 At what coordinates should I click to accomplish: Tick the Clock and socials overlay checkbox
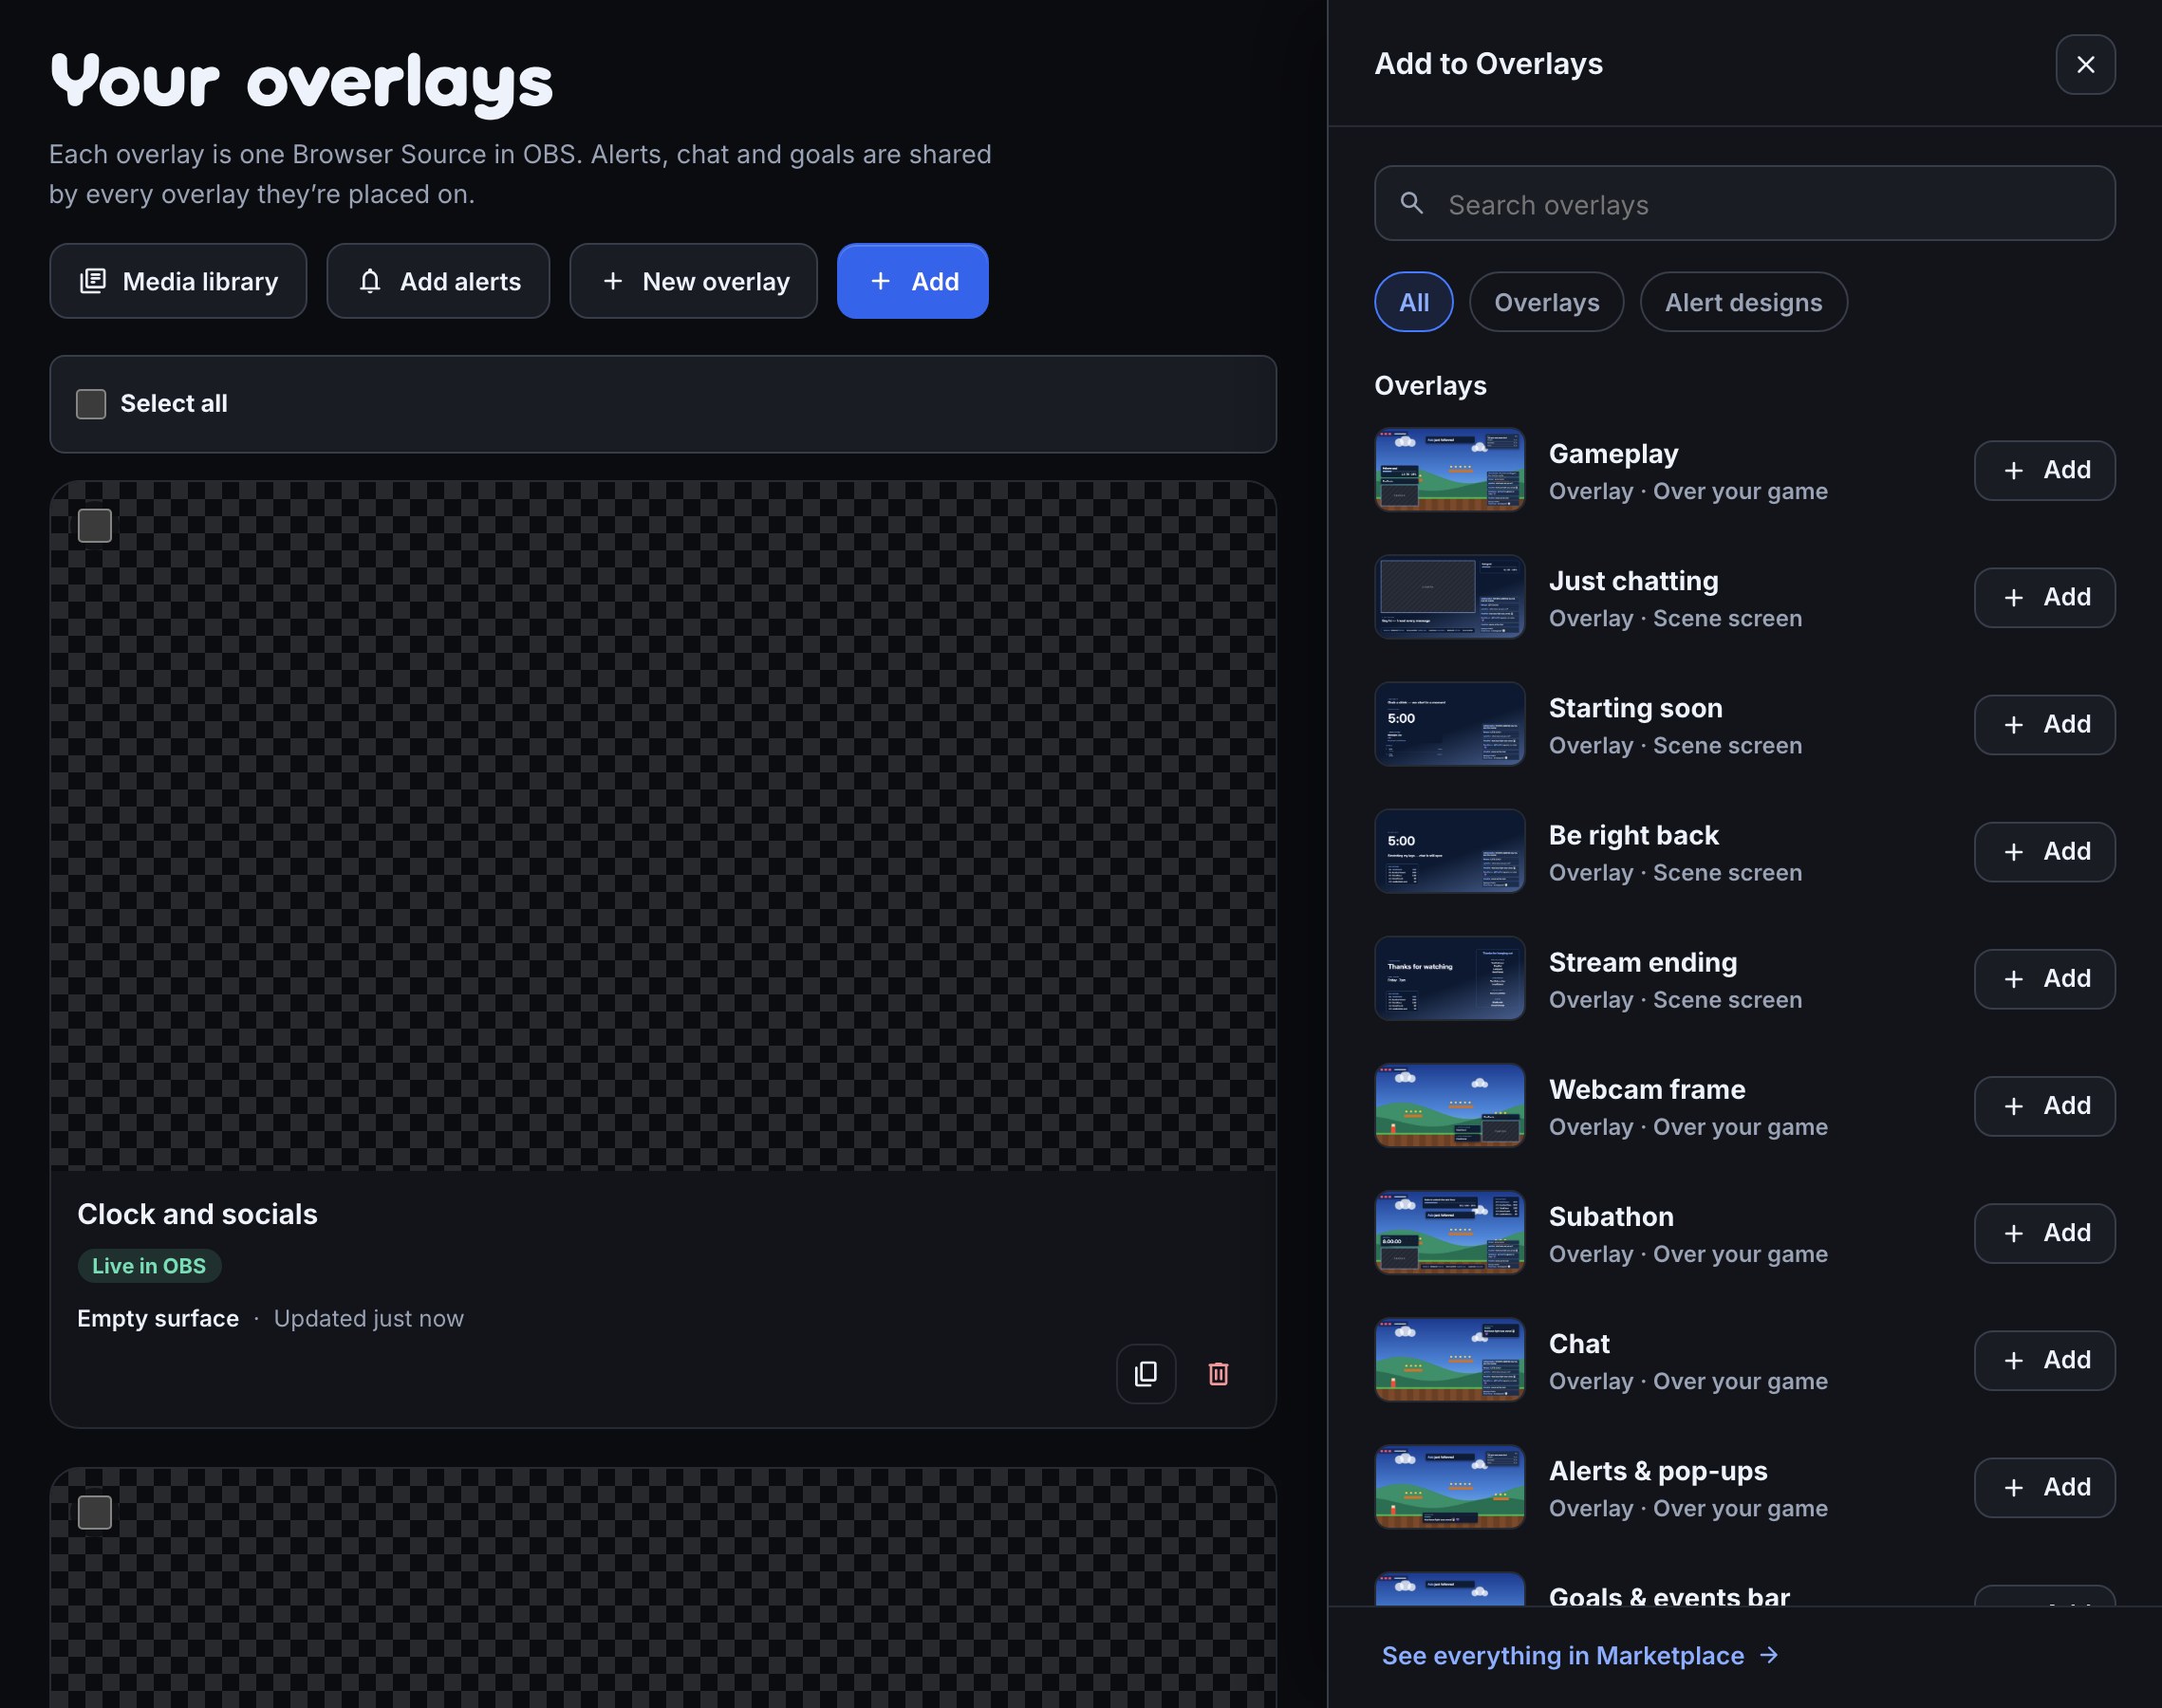click(x=95, y=526)
